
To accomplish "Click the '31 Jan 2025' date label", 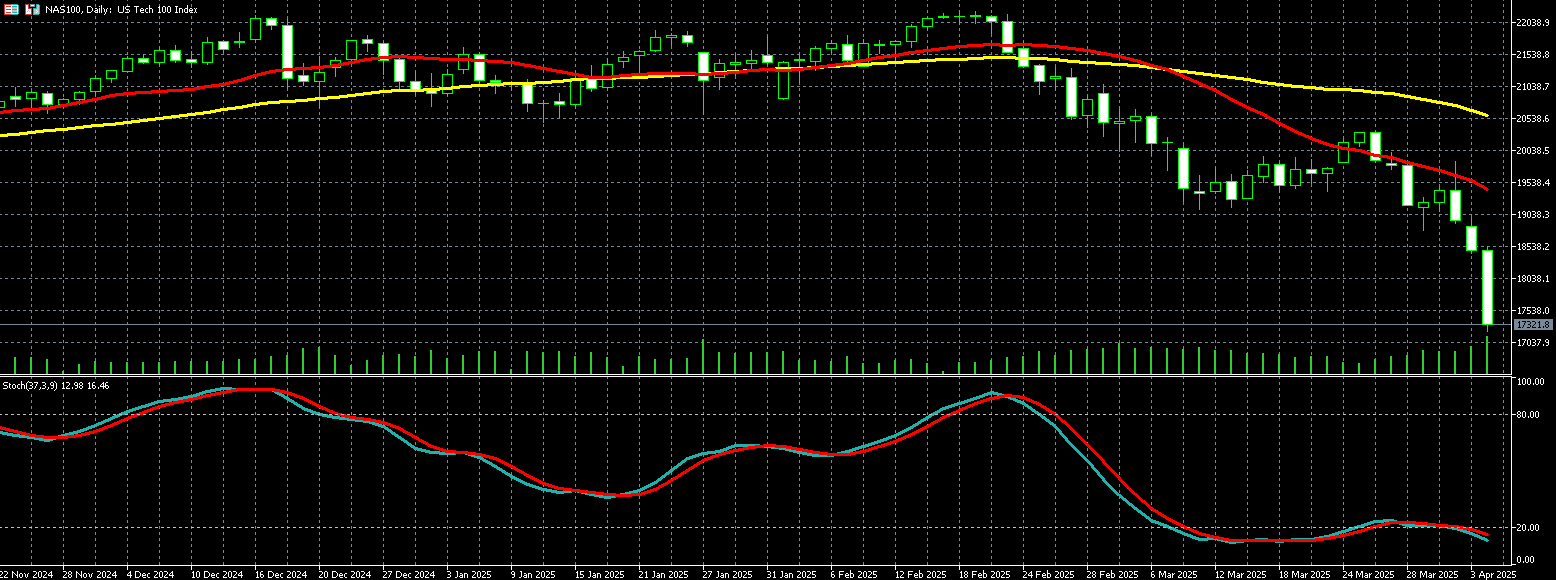I will click(x=792, y=575).
